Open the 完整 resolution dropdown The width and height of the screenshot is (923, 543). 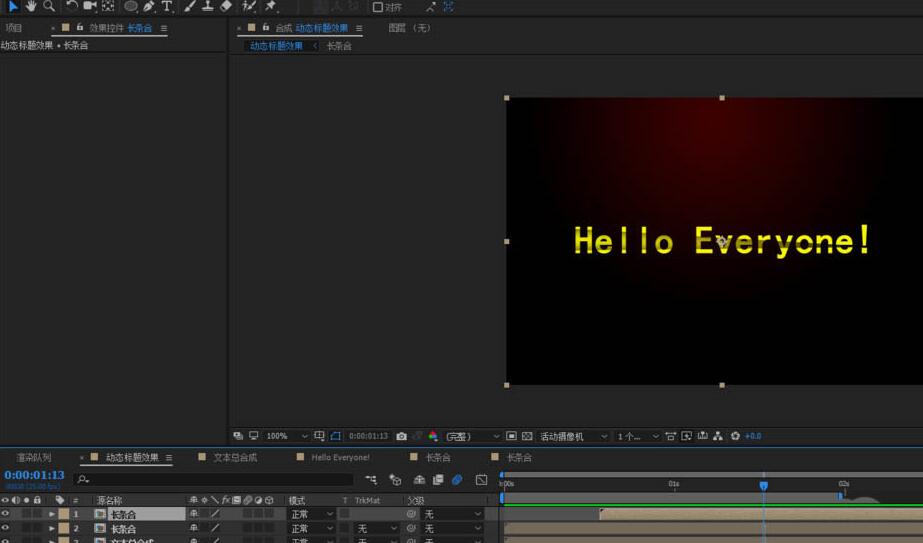click(x=472, y=436)
